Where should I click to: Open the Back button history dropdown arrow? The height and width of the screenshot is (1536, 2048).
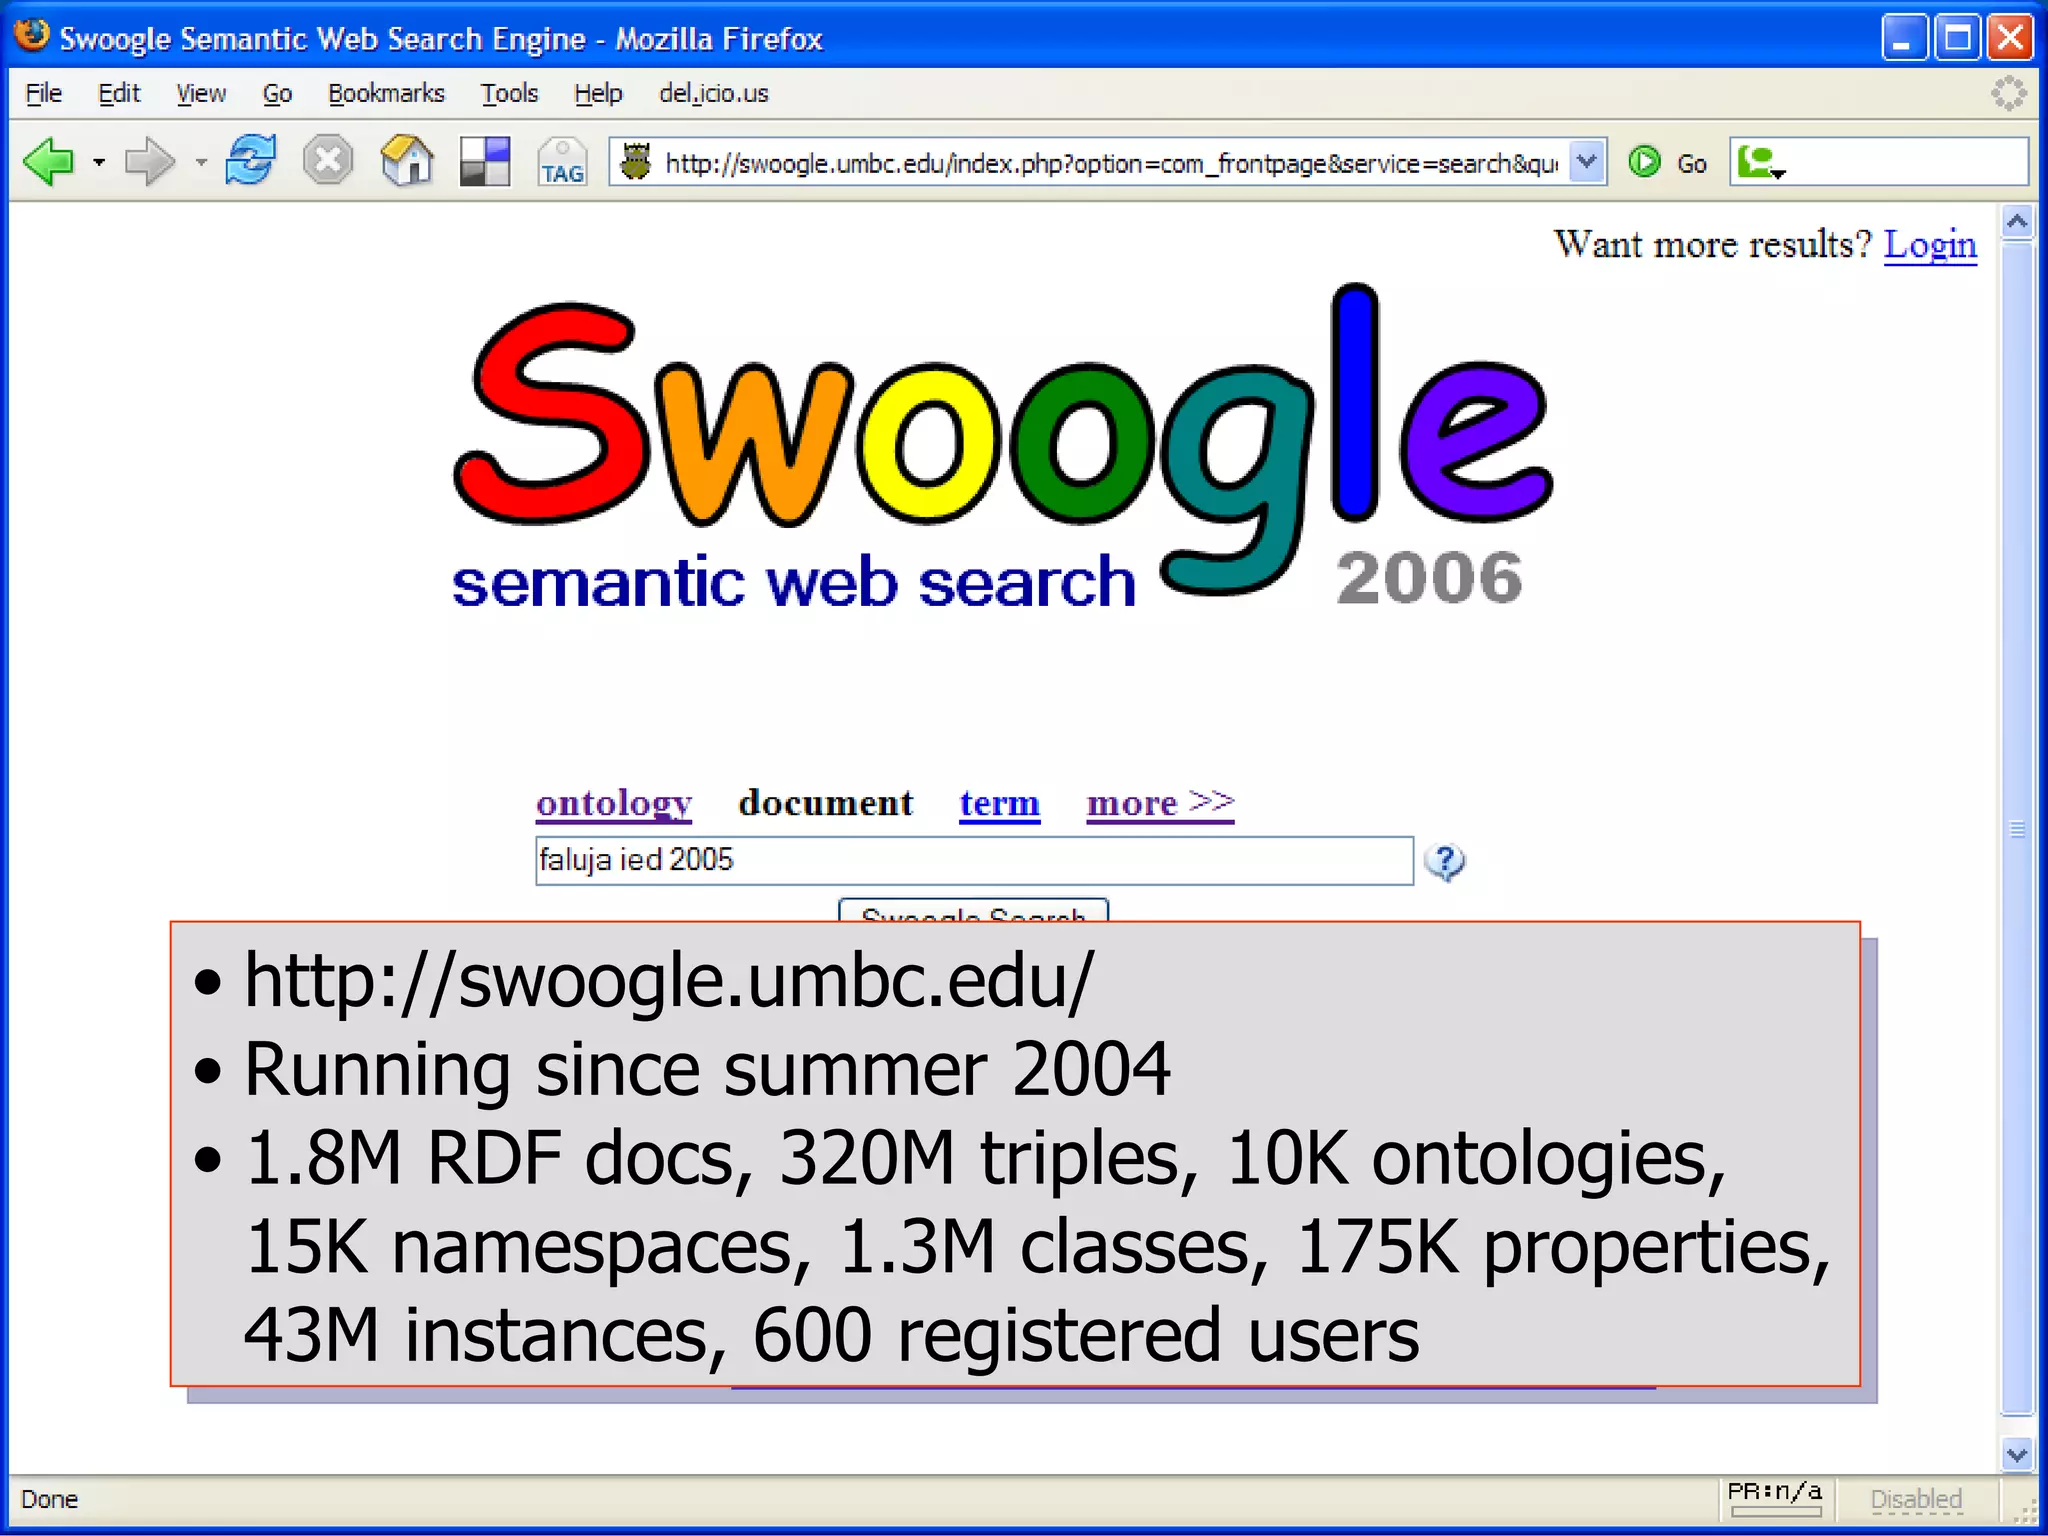click(x=99, y=162)
